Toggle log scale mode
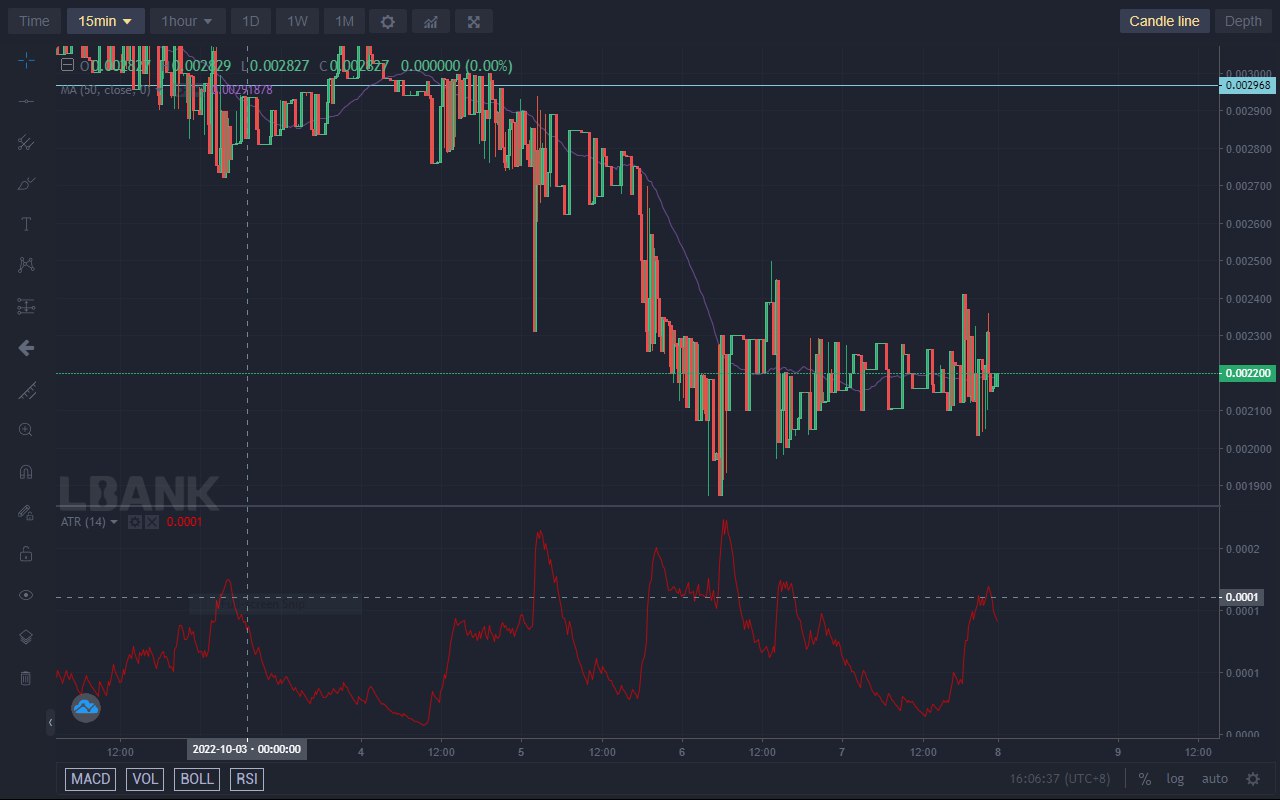 pyautogui.click(x=1175, y=779)
